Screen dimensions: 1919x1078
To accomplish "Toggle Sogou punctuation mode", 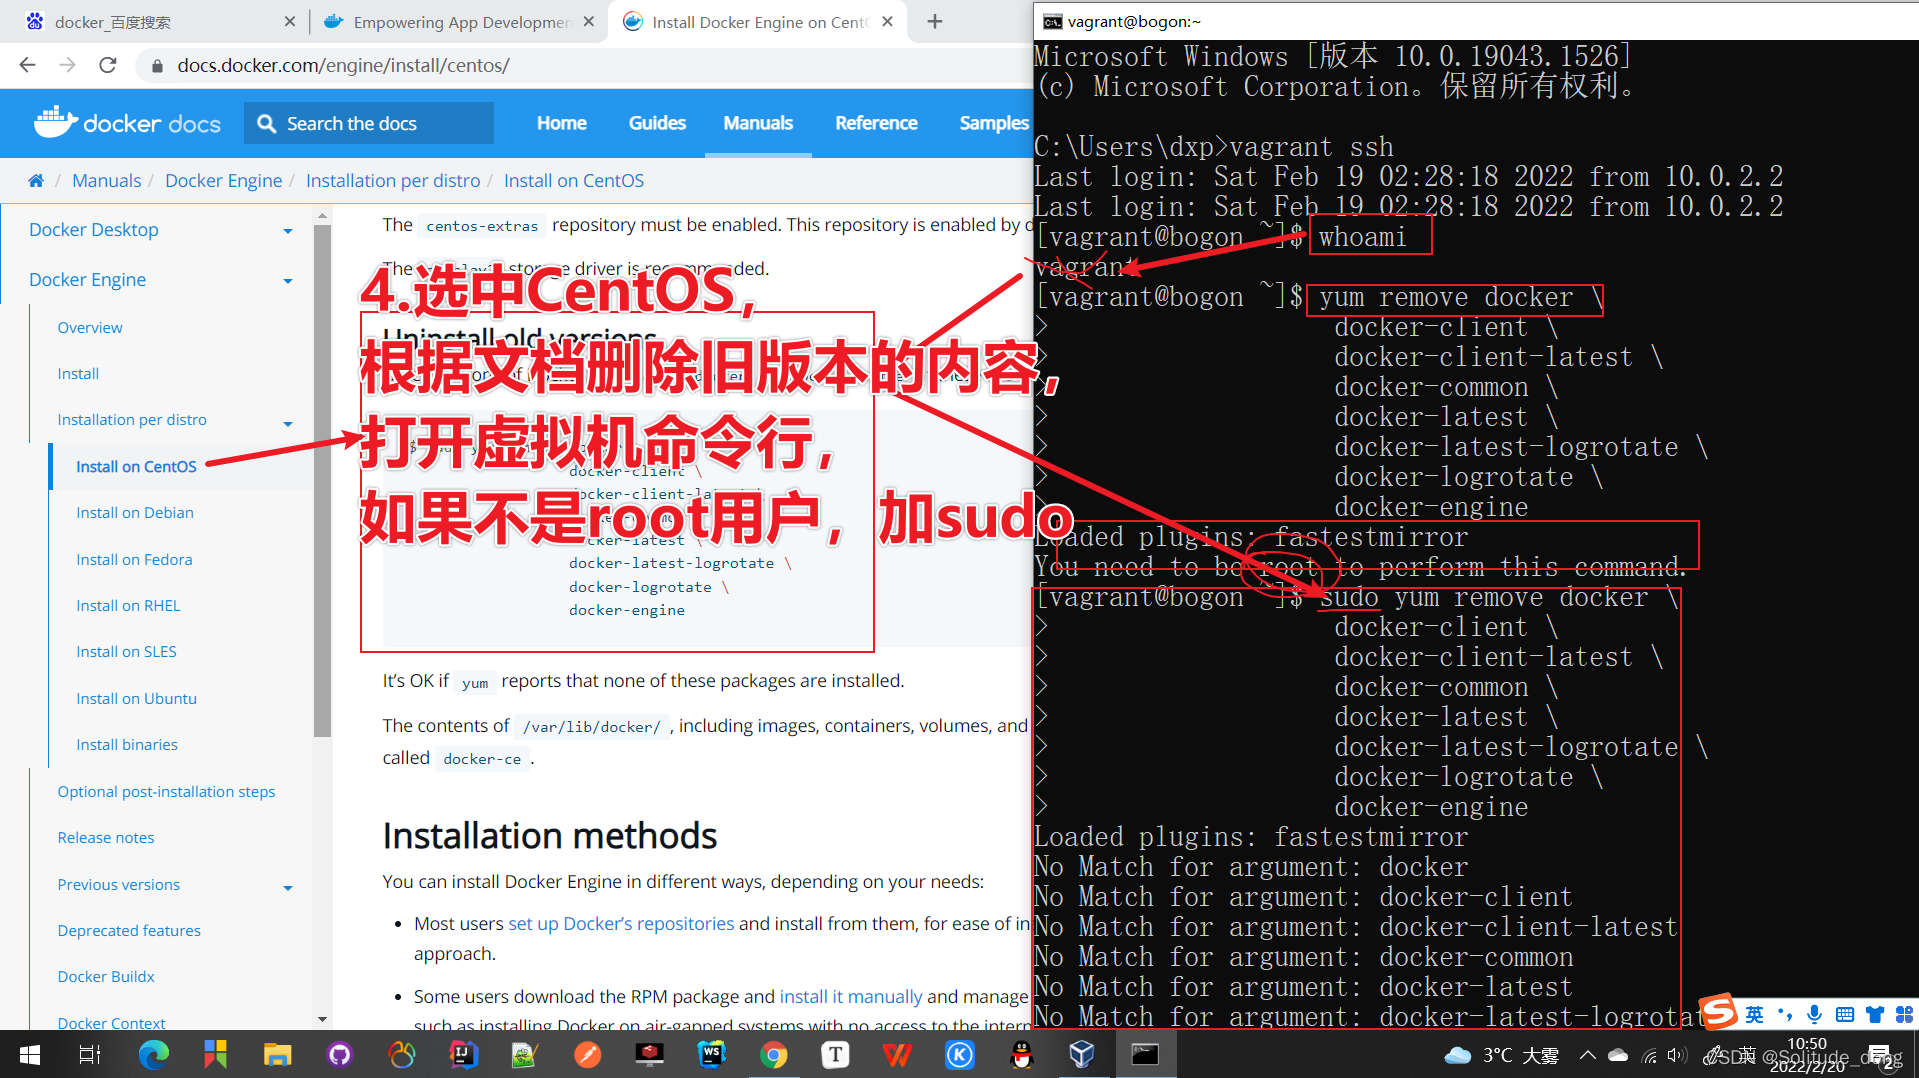I will pos(1785,1015).
